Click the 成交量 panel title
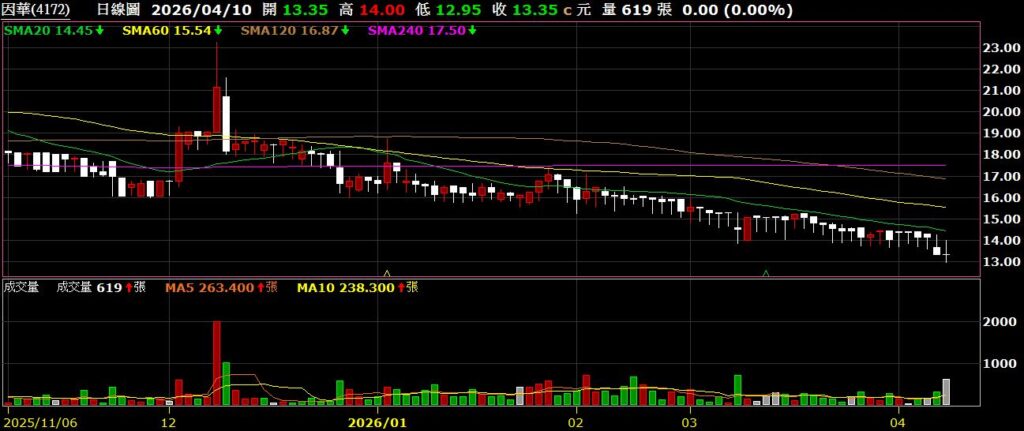 coord(22,288)
